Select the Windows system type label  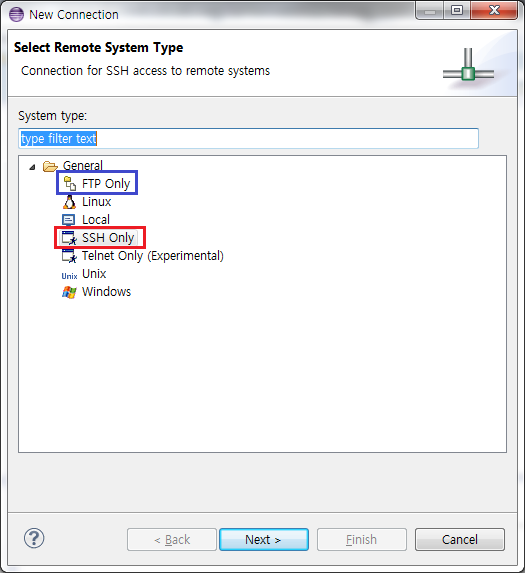106,292
